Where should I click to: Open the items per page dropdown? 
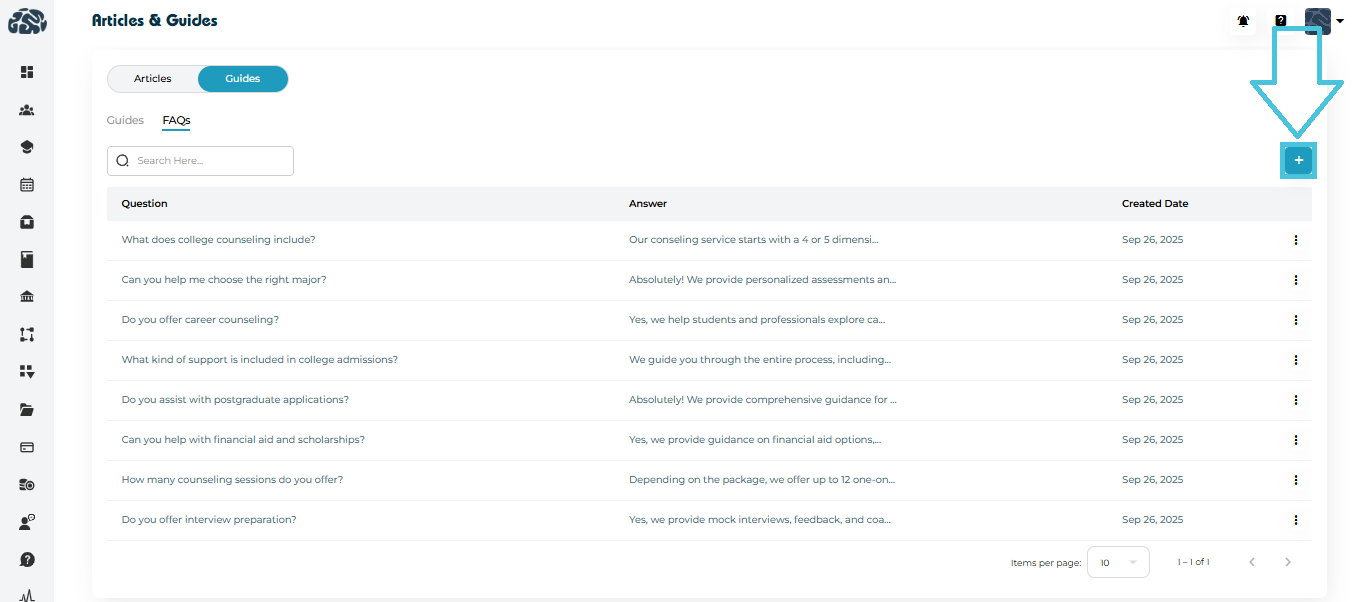(x=1118, y=563)
